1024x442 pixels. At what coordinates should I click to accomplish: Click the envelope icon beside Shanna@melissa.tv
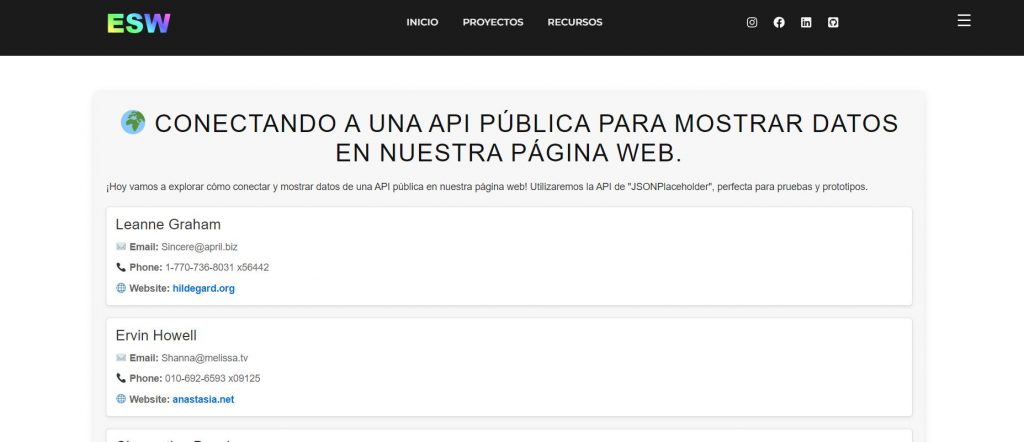121,358
